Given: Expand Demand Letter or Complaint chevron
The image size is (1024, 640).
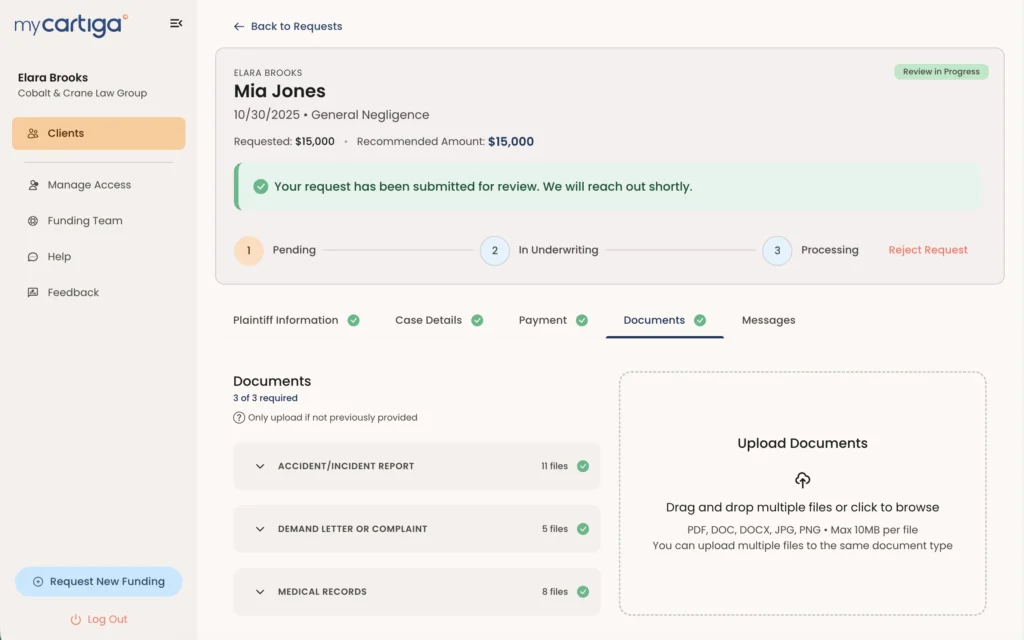Looking at the screenshot, I should pyautogui.click(x=260, y=529).
